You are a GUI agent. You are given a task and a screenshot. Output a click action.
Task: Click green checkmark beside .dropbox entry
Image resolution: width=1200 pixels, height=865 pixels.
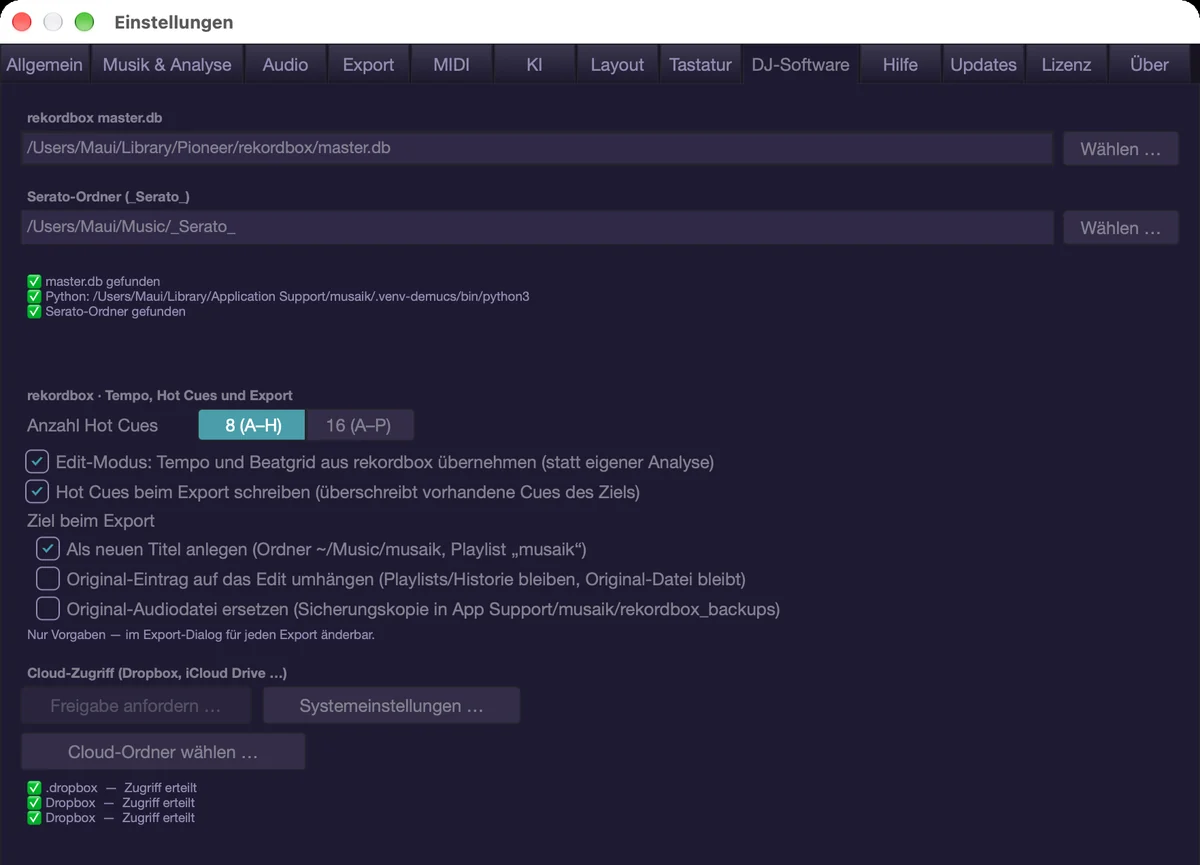point(34,788)
